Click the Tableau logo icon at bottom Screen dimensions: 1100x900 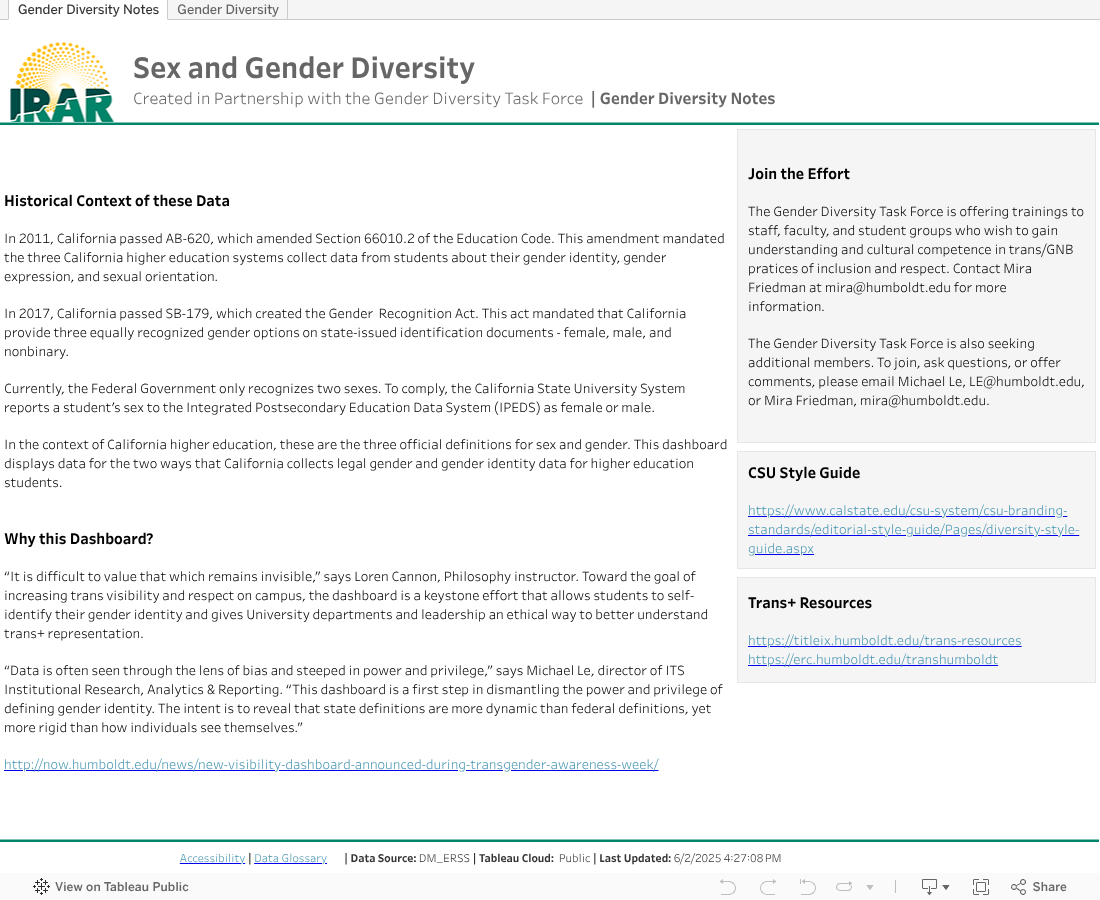(x=41, y=887)
